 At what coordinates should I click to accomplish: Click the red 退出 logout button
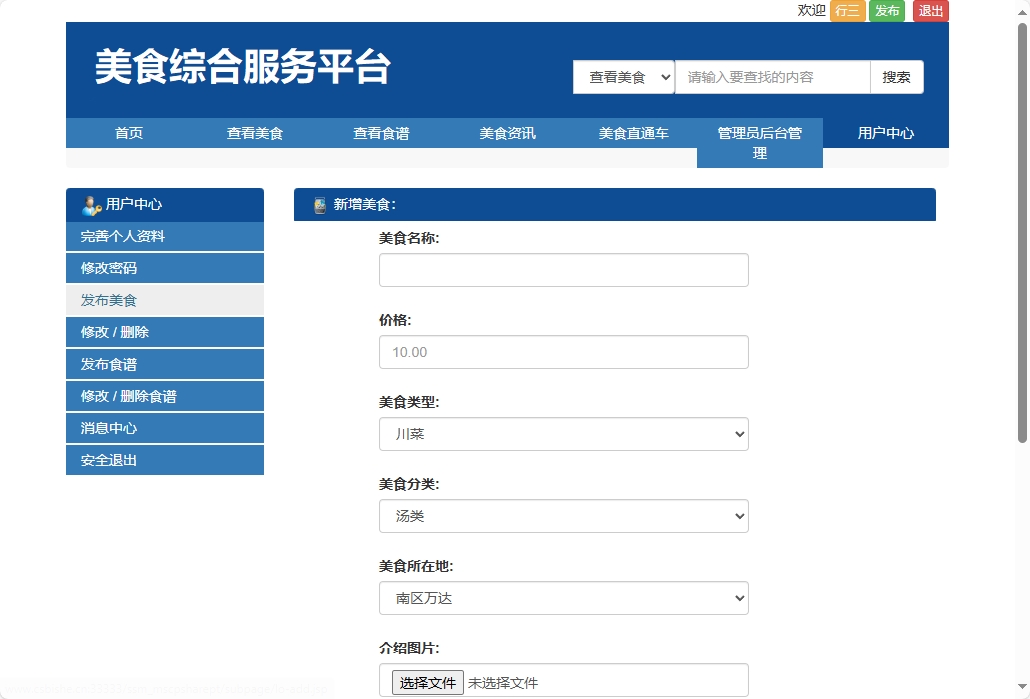929,11
